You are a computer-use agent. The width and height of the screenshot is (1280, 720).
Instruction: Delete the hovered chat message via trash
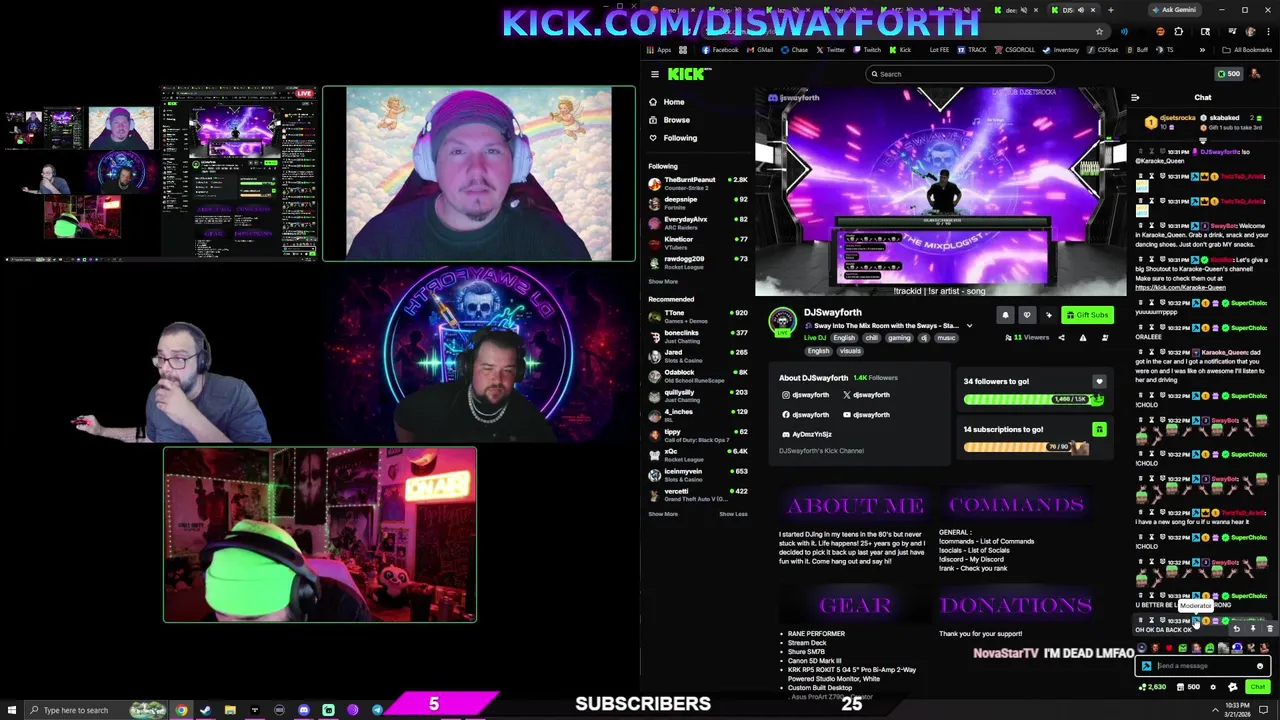pos(1270,629)
